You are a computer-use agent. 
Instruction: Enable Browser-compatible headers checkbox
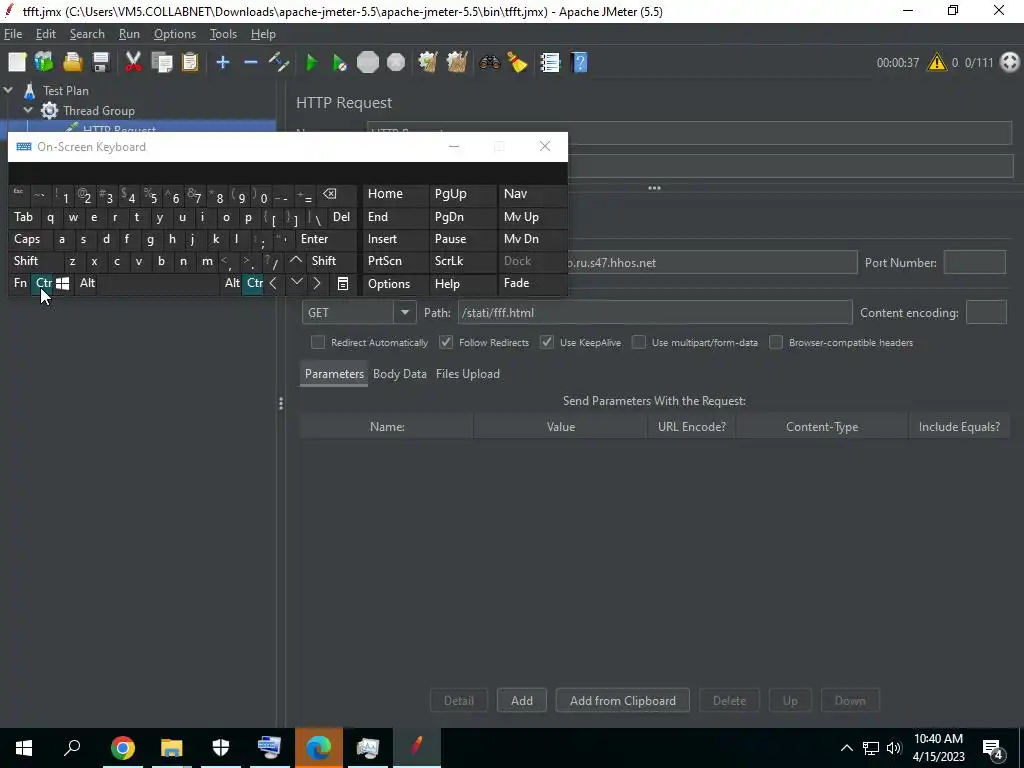[x=776, y=342]
